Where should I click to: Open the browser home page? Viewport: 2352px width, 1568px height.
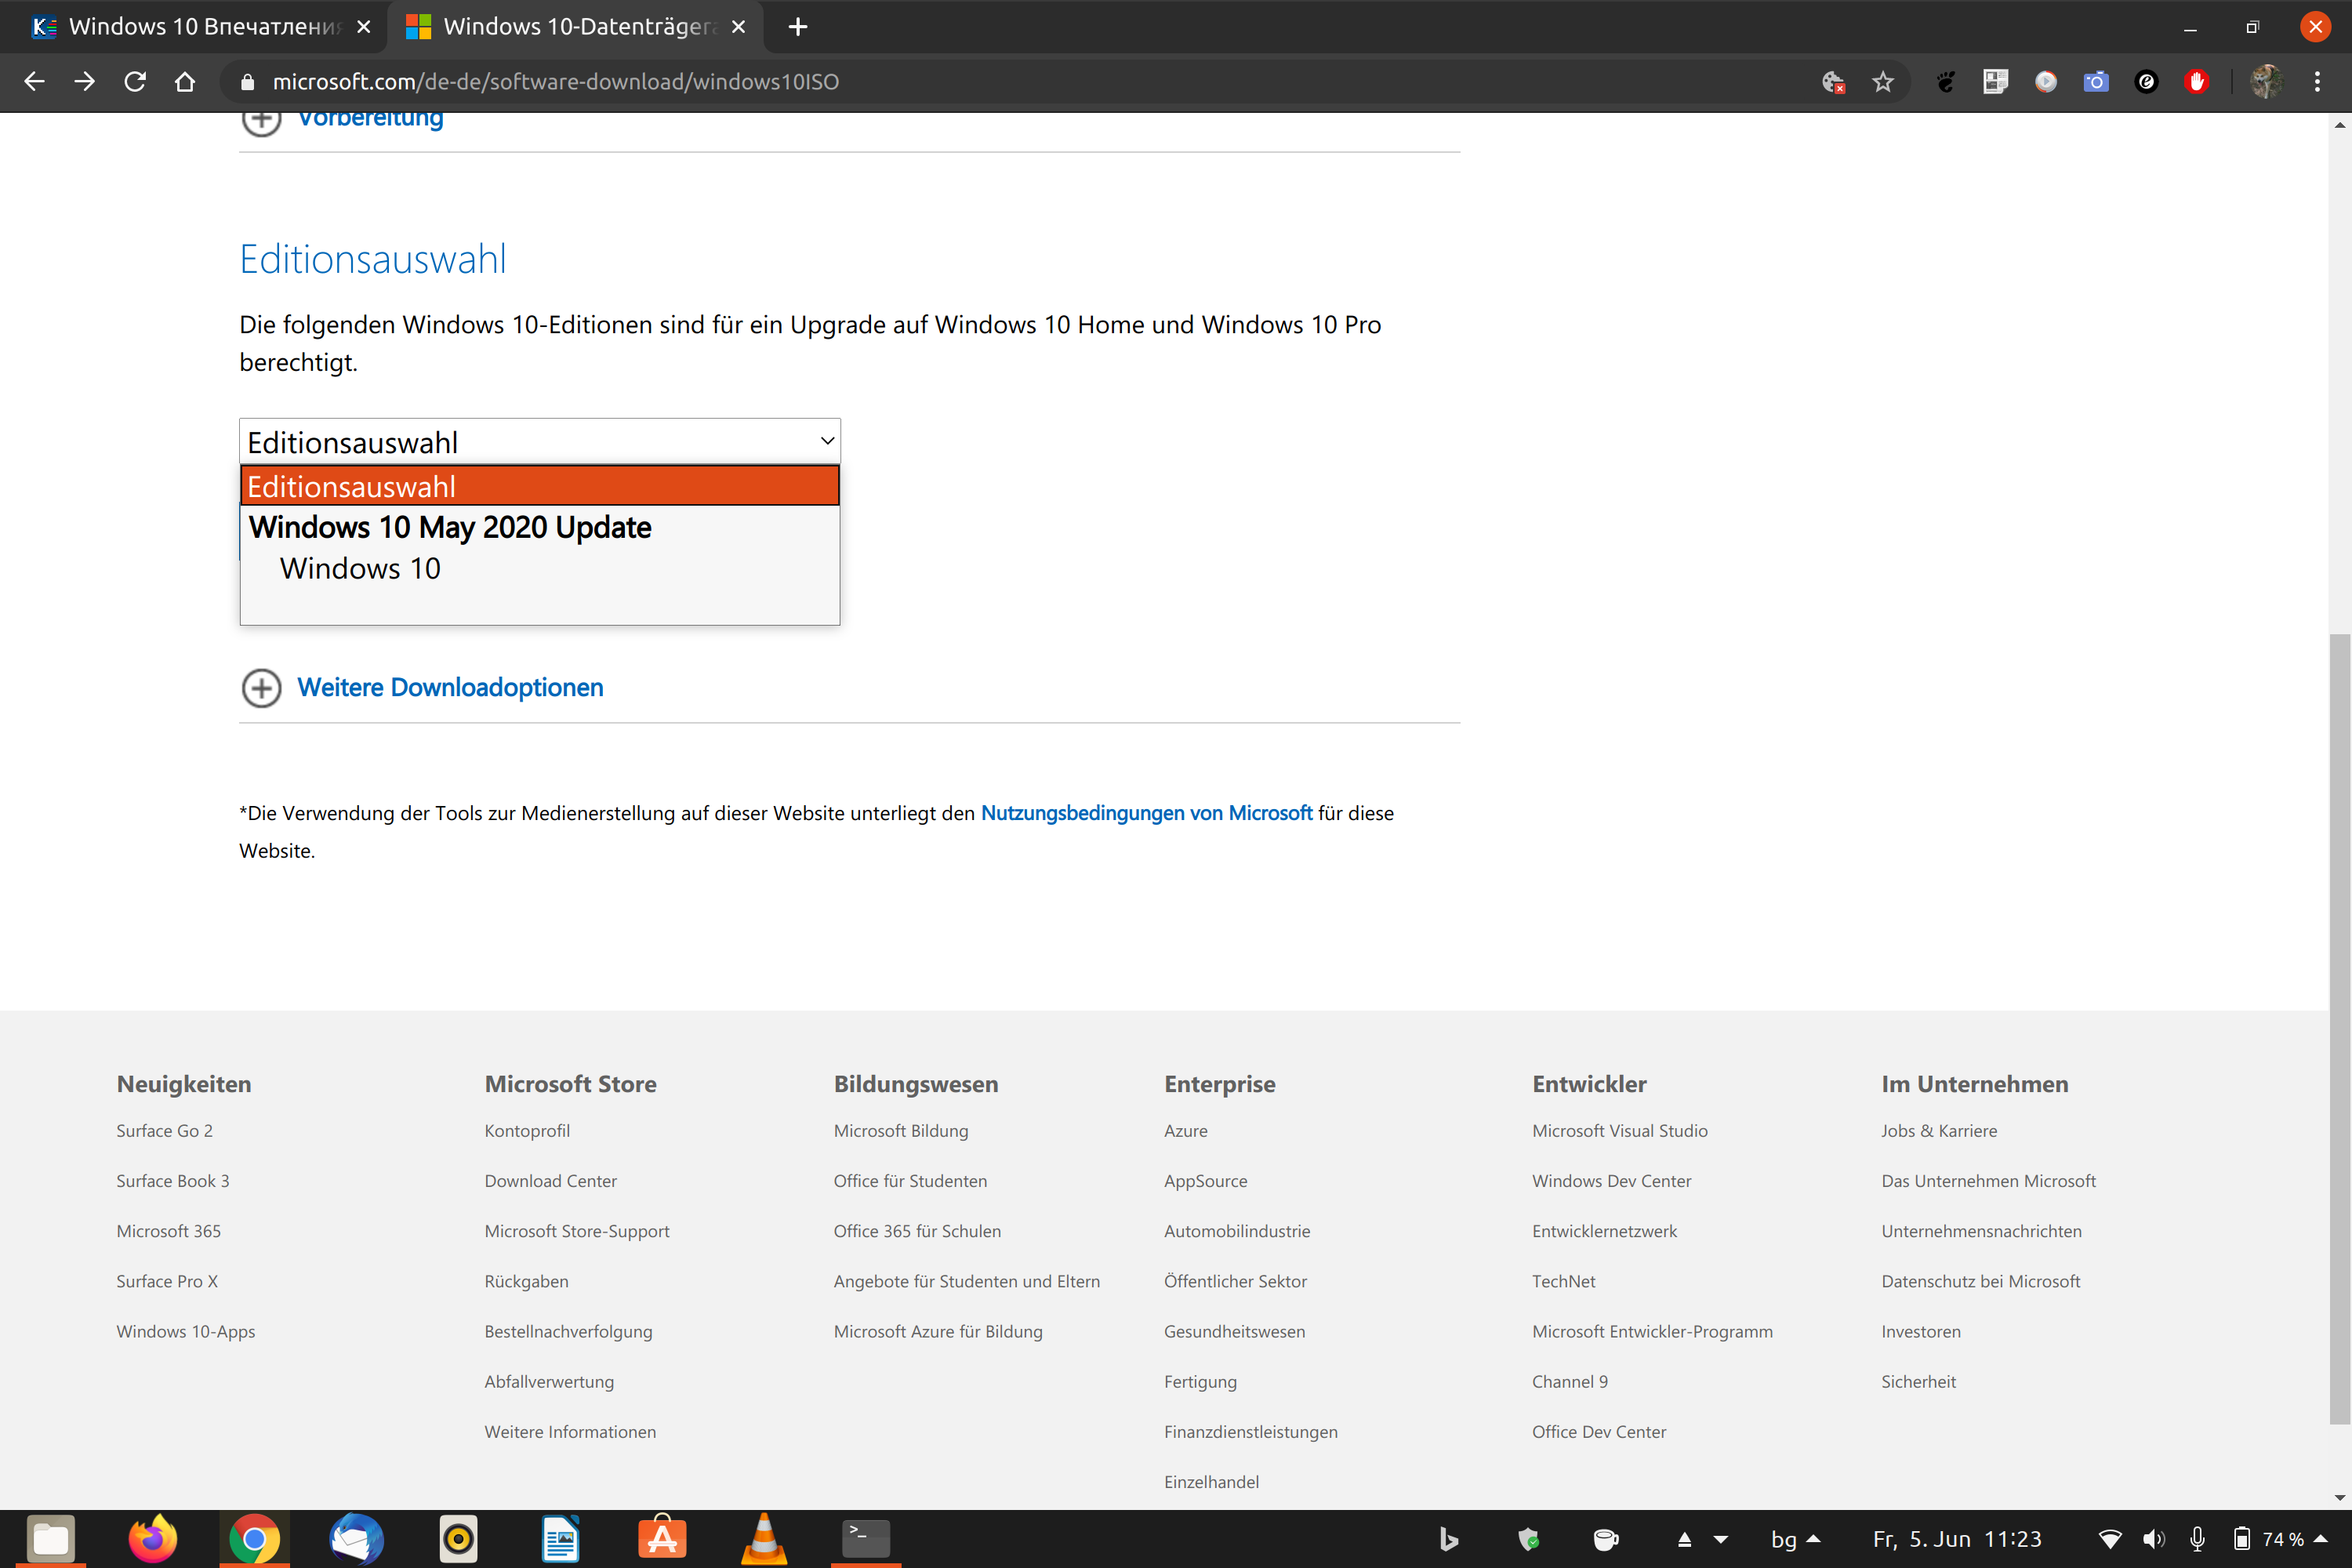click(x=185, y=82)
